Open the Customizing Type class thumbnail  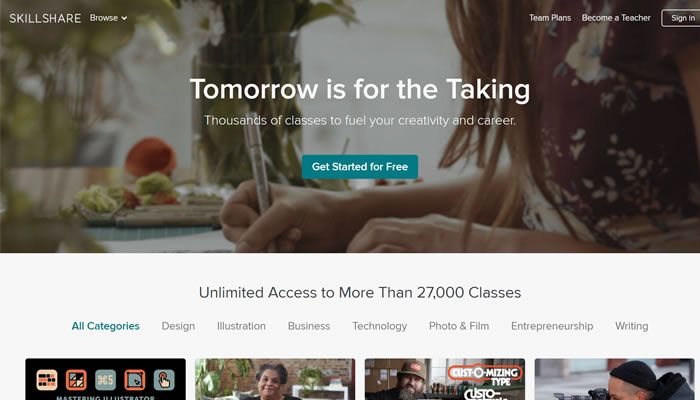tap(445, 379)
